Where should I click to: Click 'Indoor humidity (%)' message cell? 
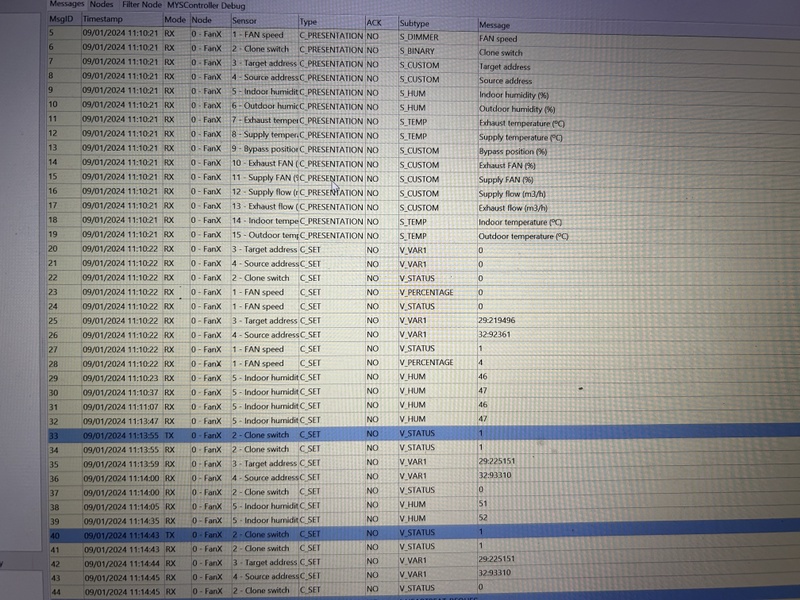pos(514,95)
